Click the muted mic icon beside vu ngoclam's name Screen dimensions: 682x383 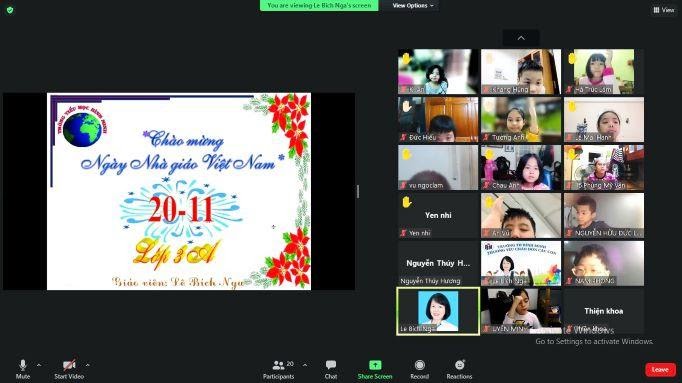click(403, 185)
